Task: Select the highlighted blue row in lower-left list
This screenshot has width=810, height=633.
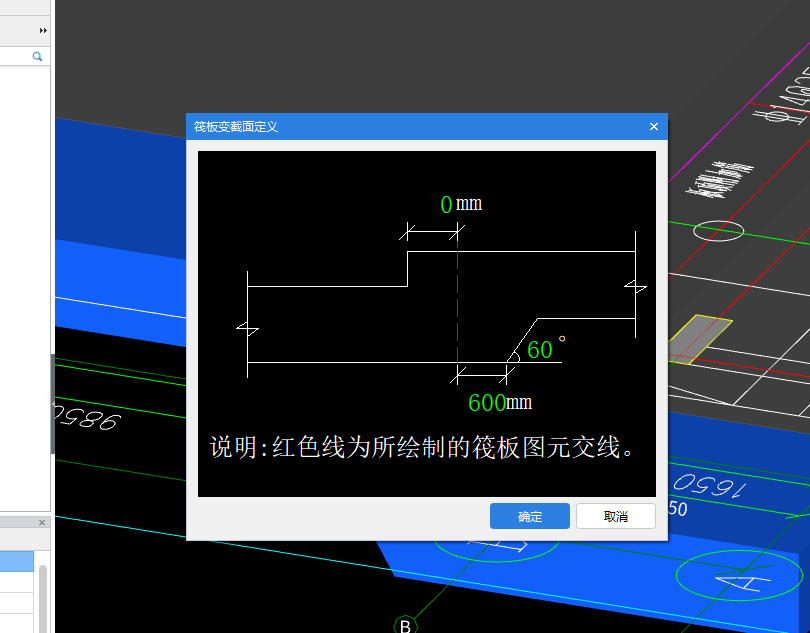Action: point(17,561)
